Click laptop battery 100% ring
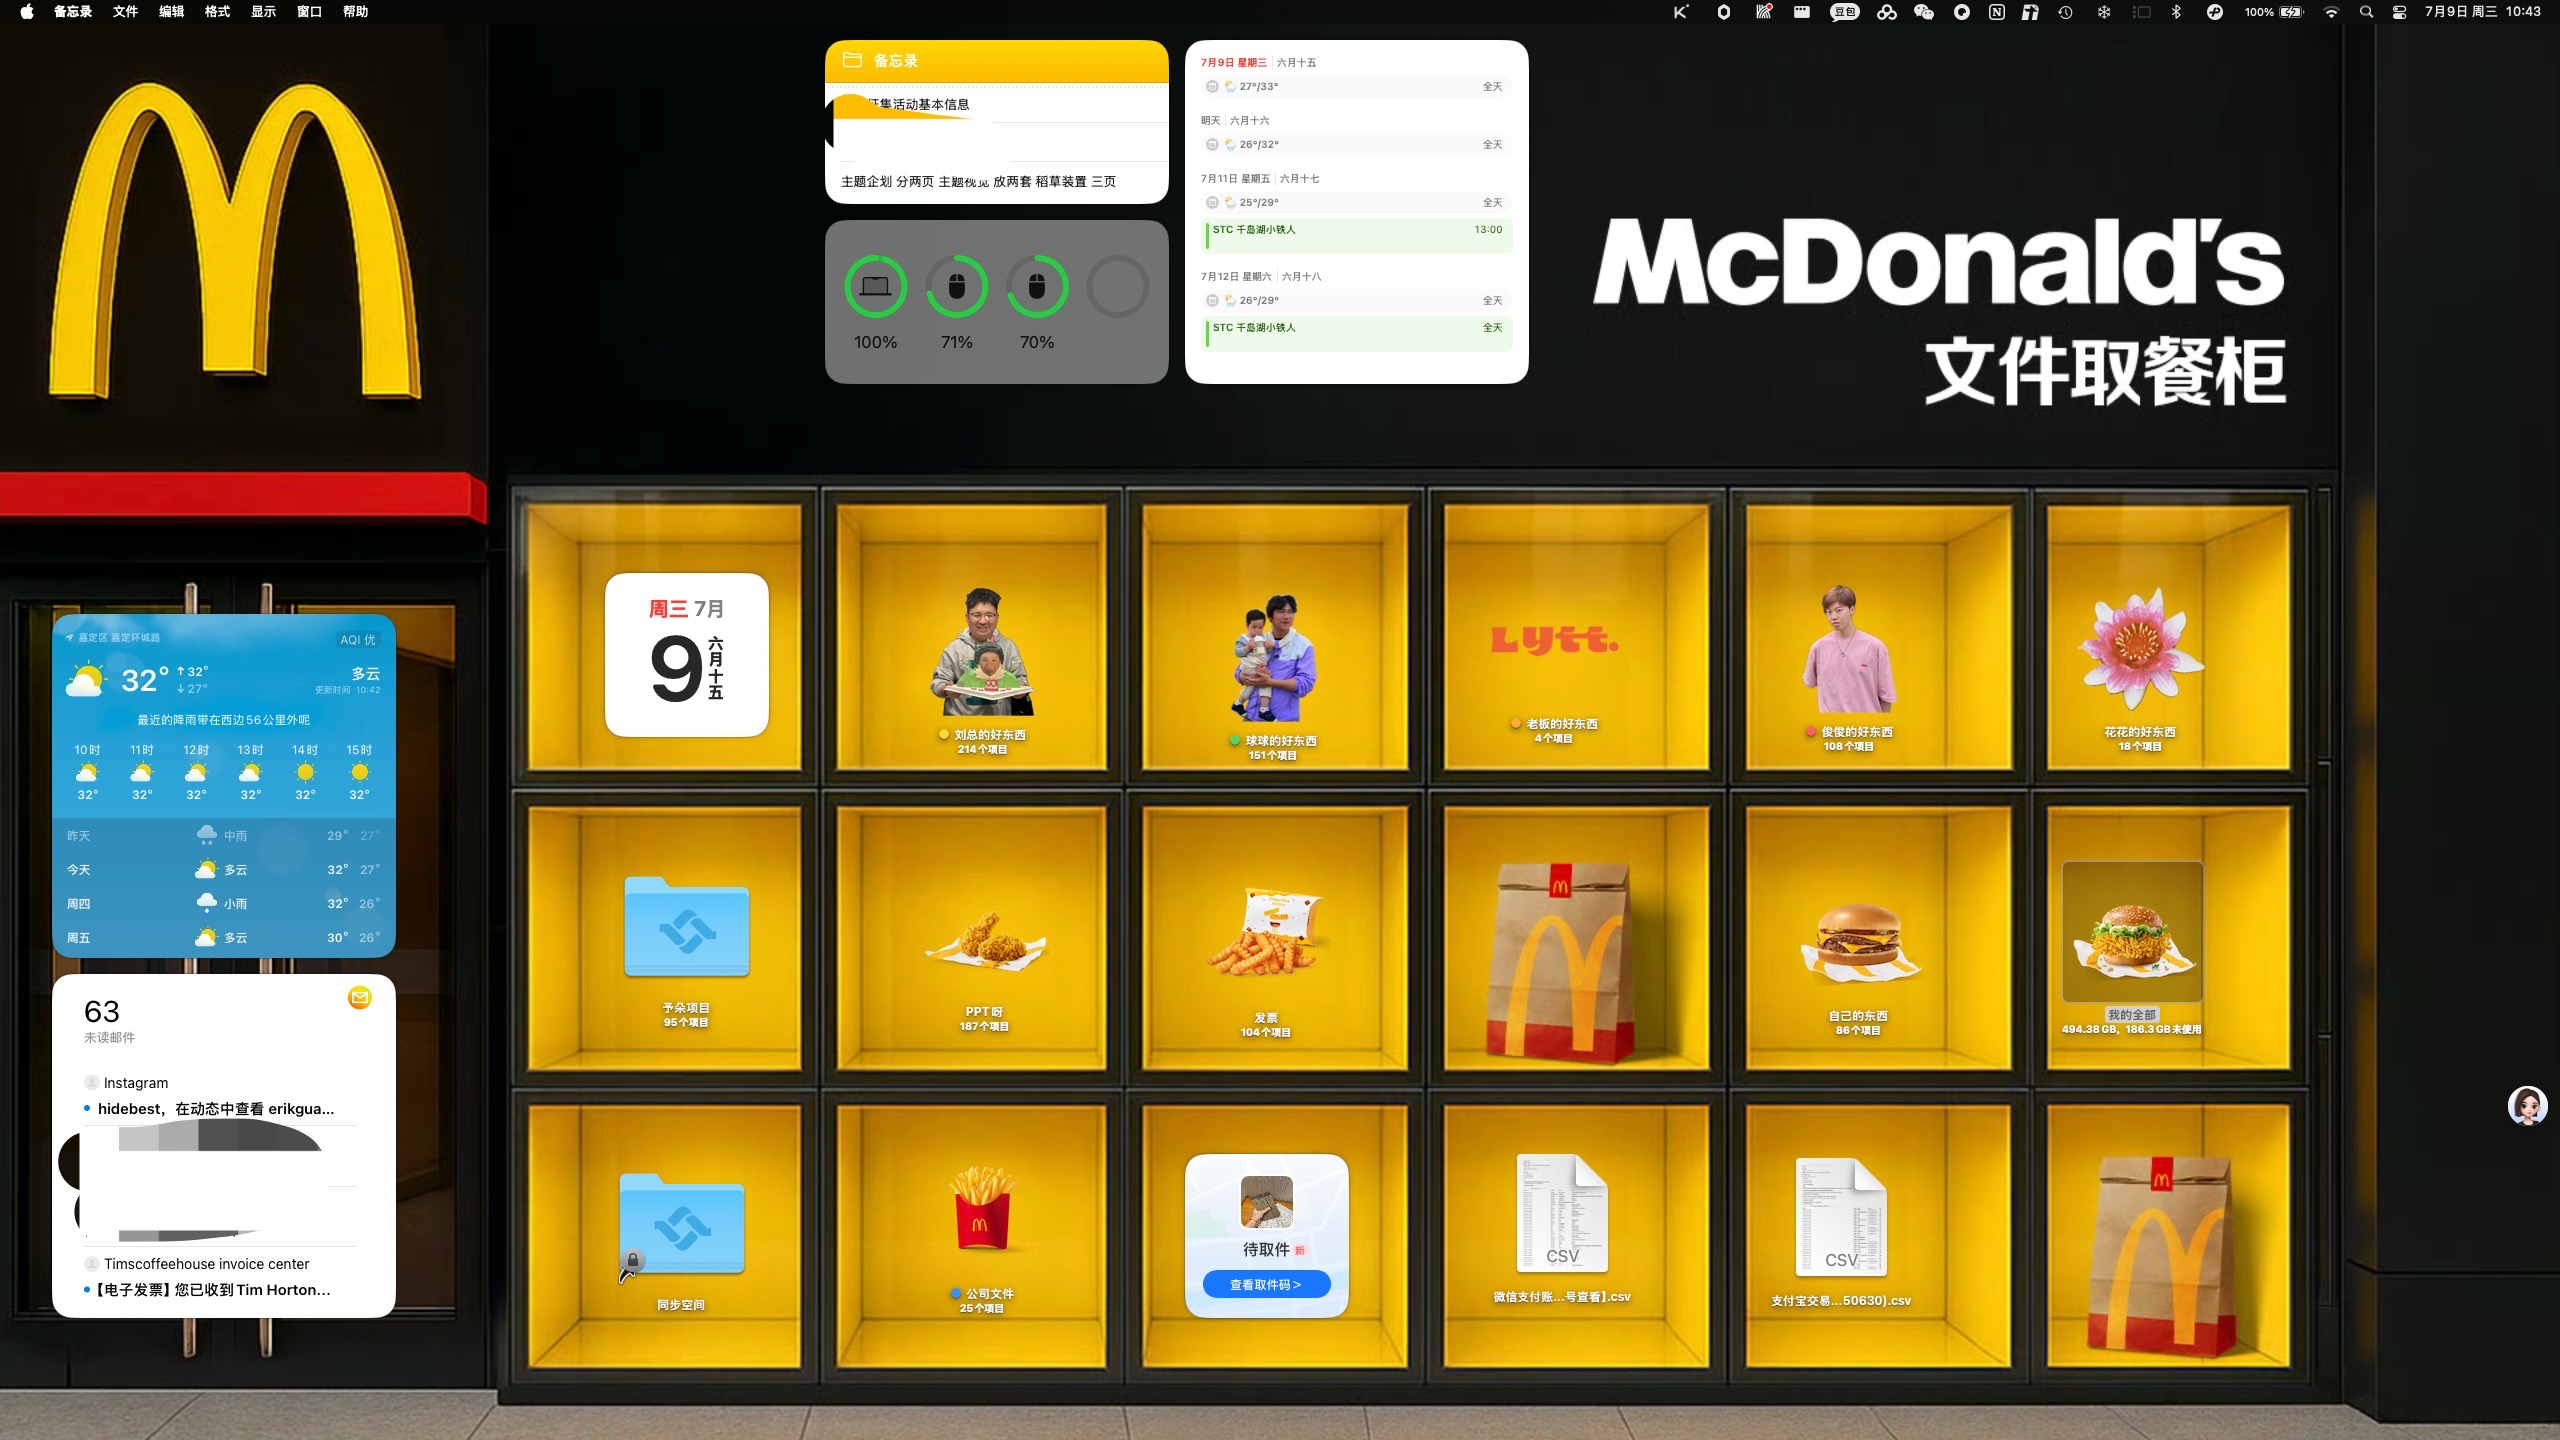The image size is (2560, 1440). point(875,287)
